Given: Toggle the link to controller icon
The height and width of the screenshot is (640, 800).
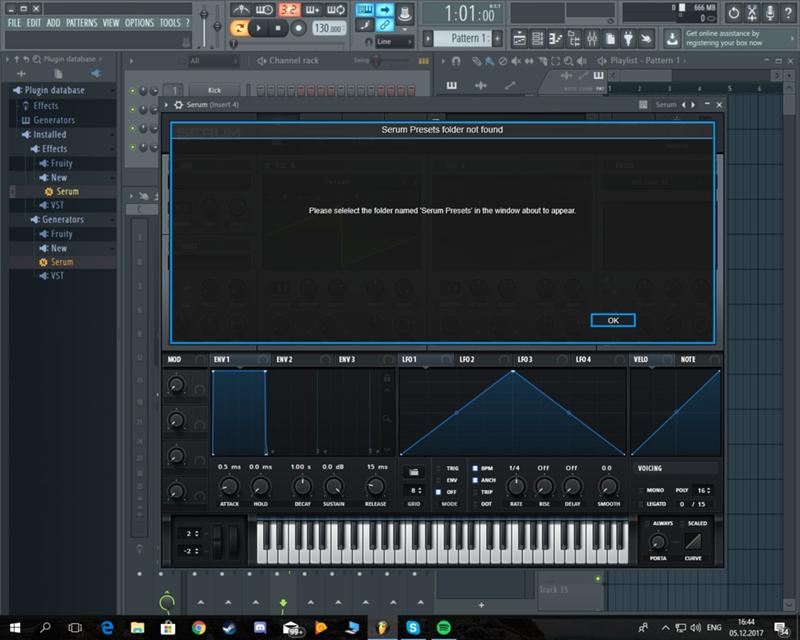Looking at the screenshot, I should (384, 24).
